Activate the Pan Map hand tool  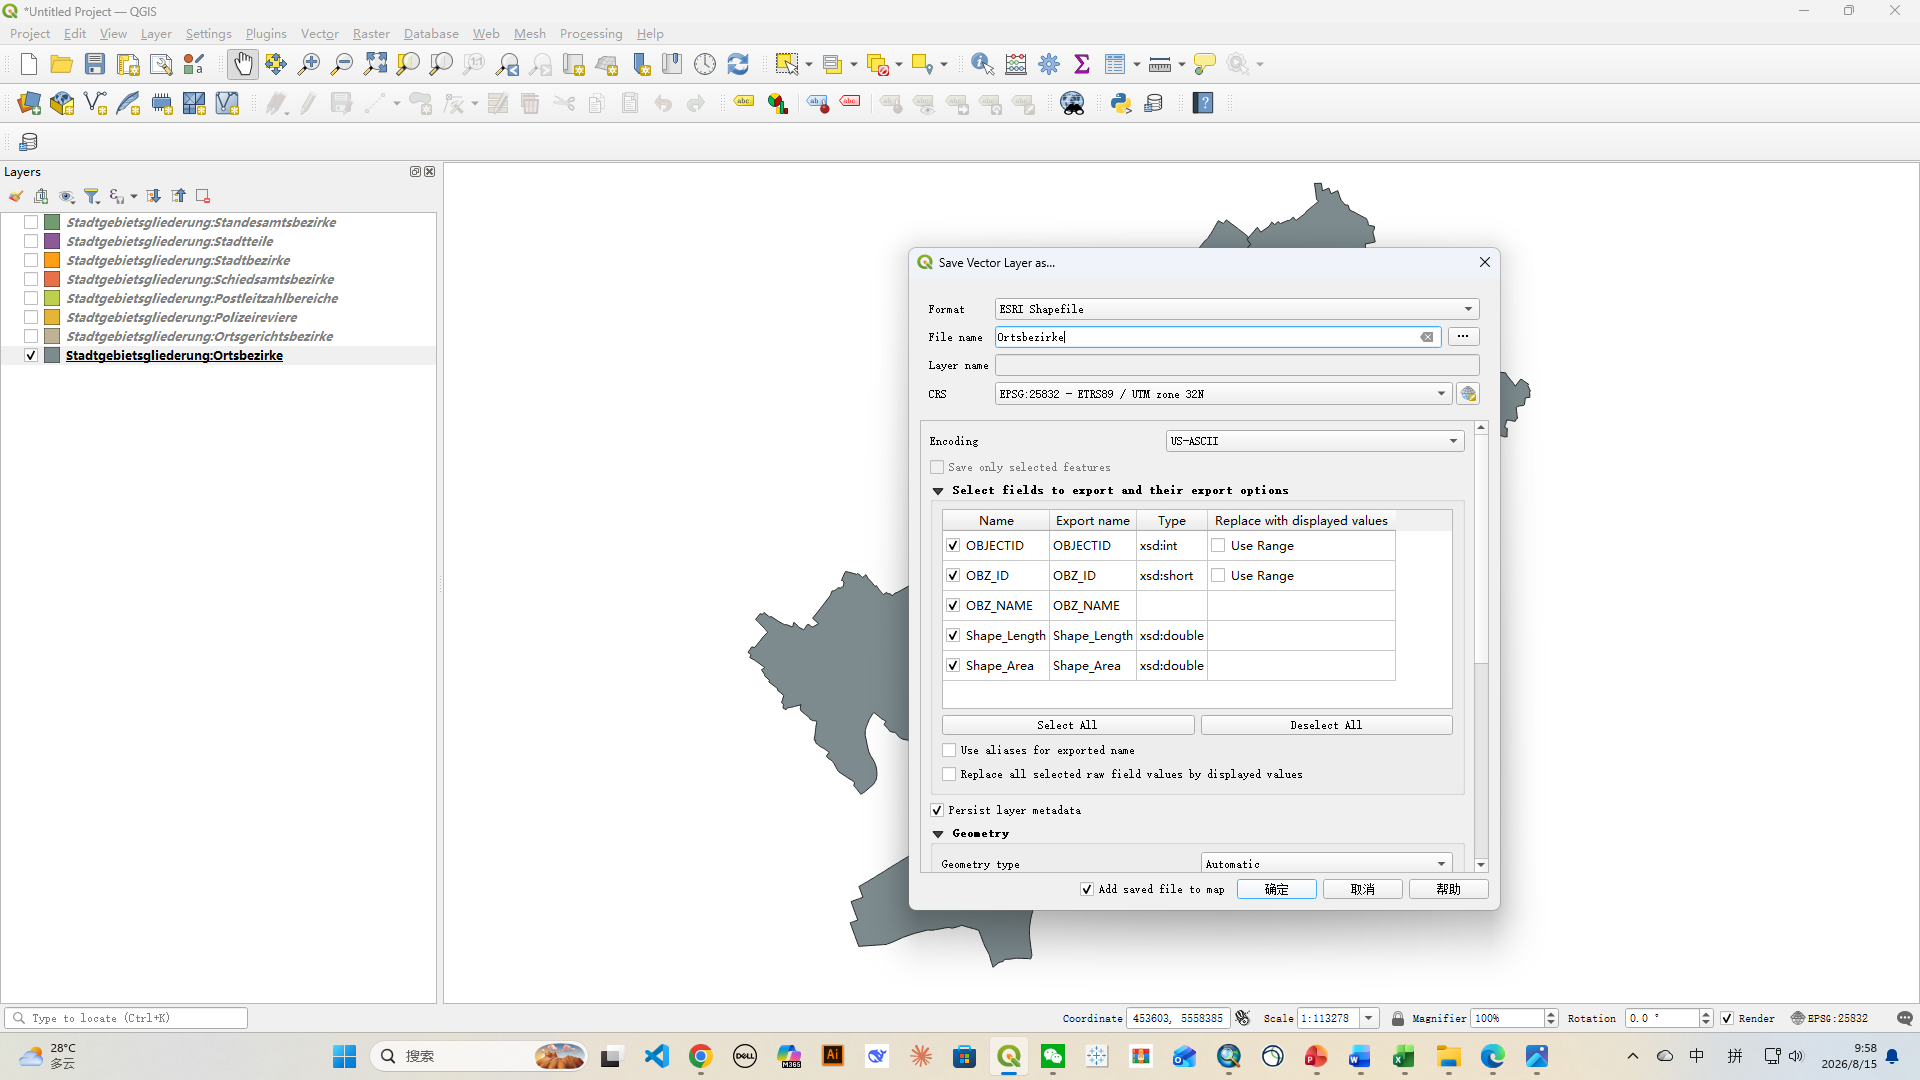click(242, 65)
